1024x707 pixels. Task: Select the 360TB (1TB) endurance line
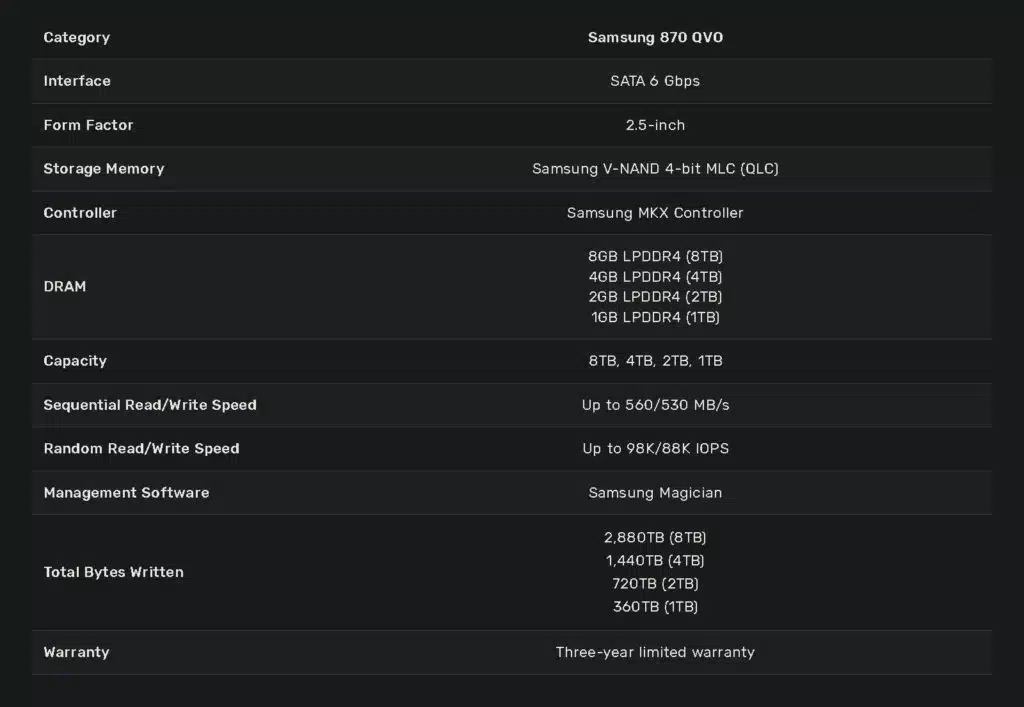(x=655, y=606)
